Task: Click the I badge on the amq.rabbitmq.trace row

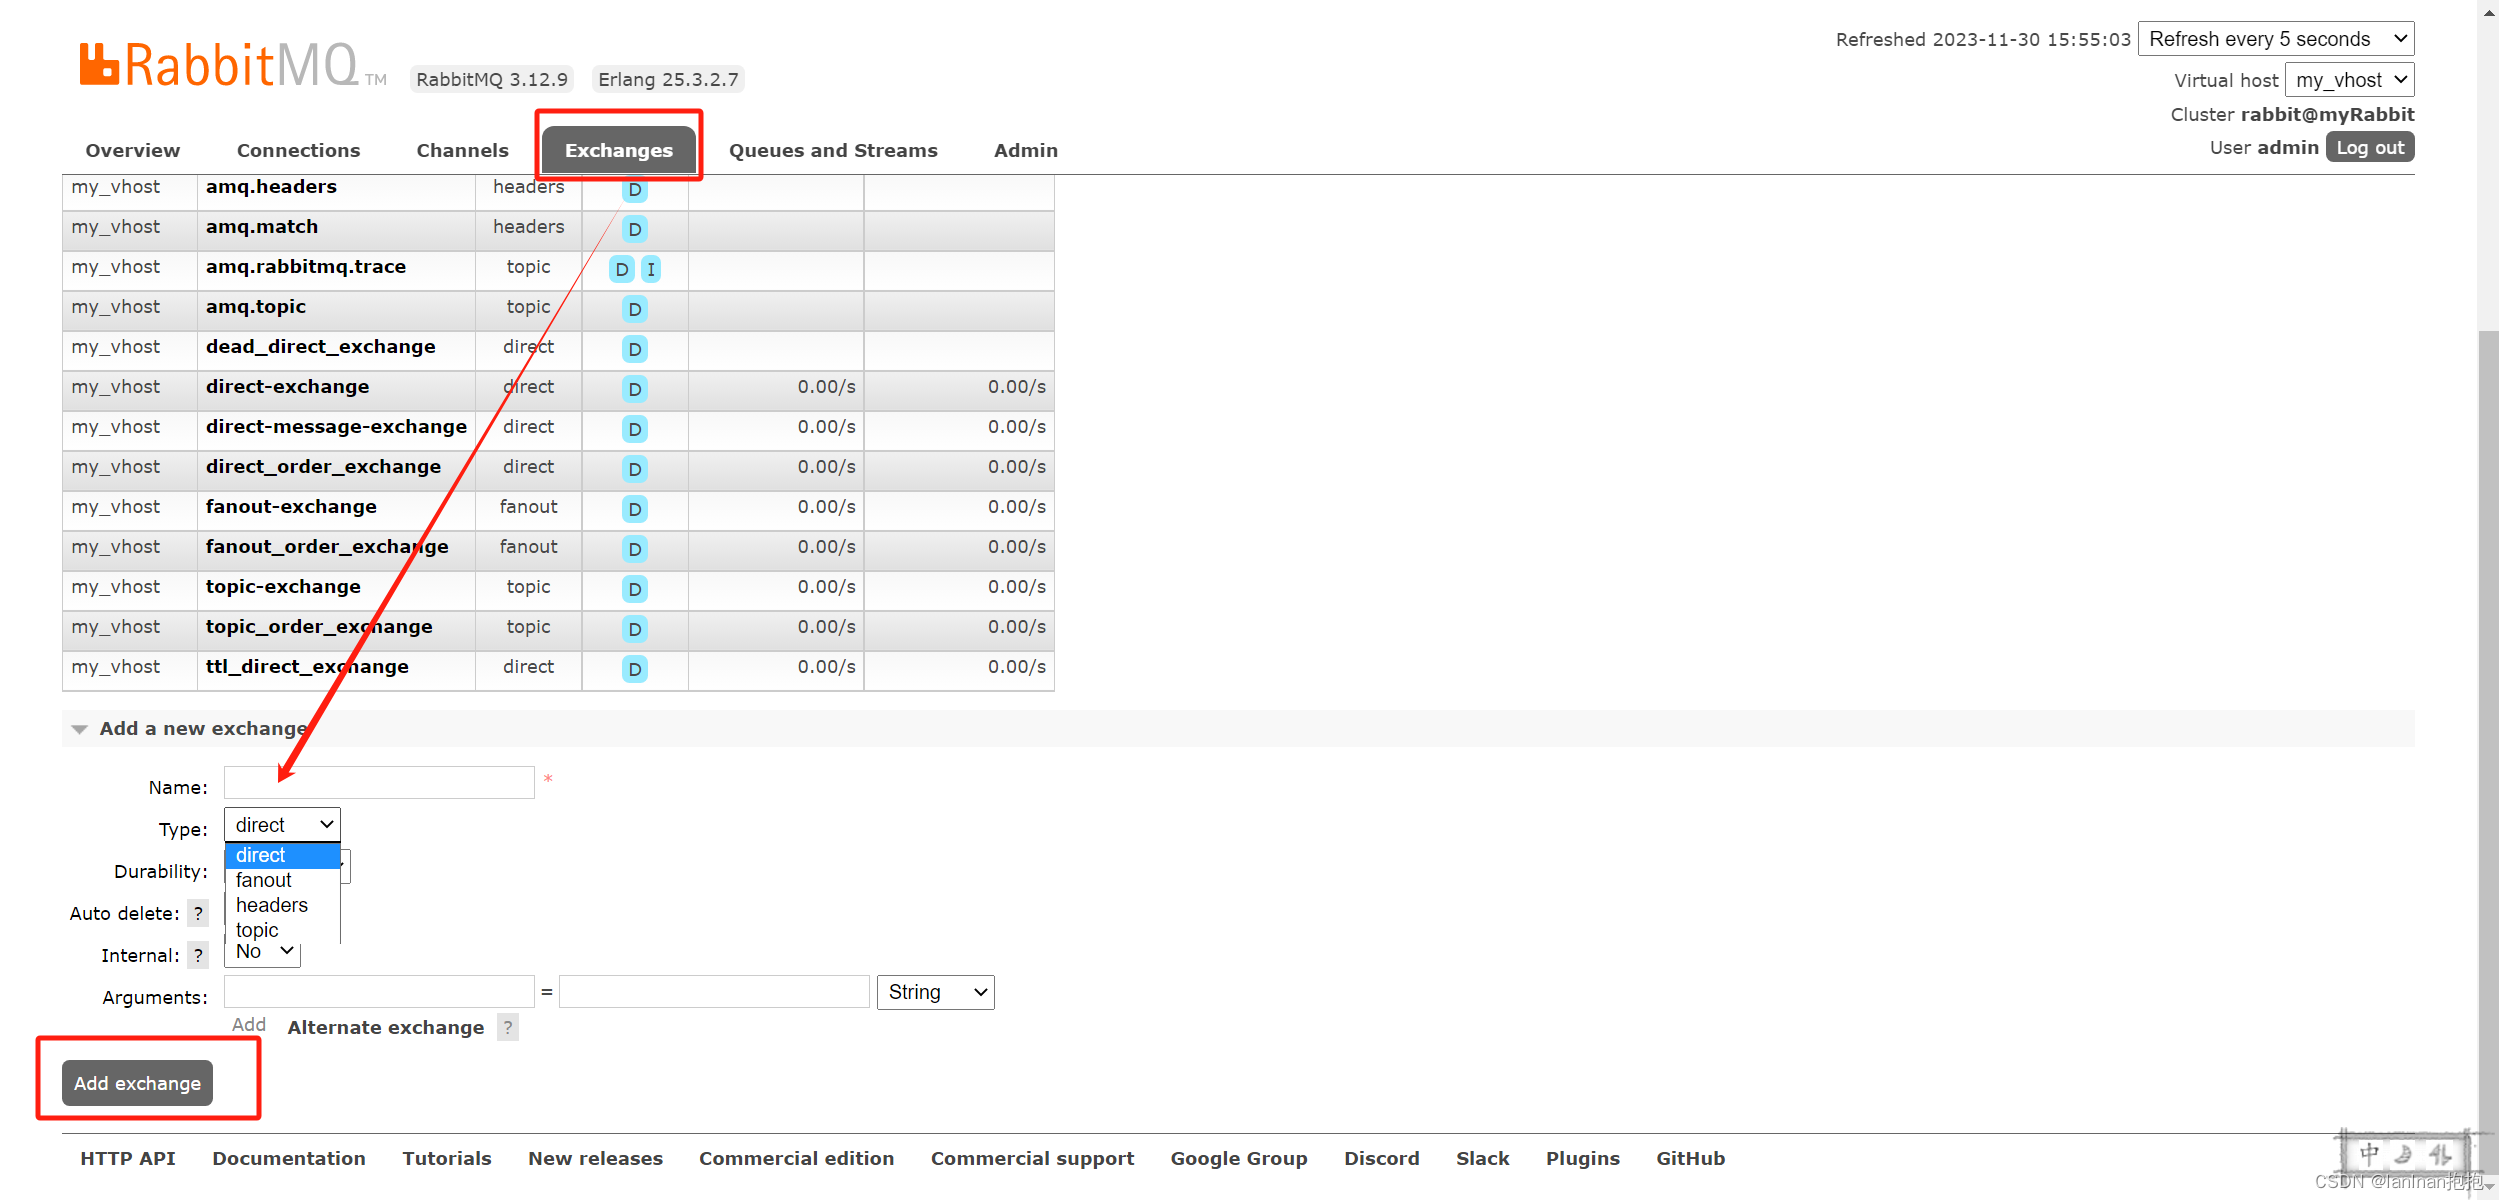Action: point(651,269)
